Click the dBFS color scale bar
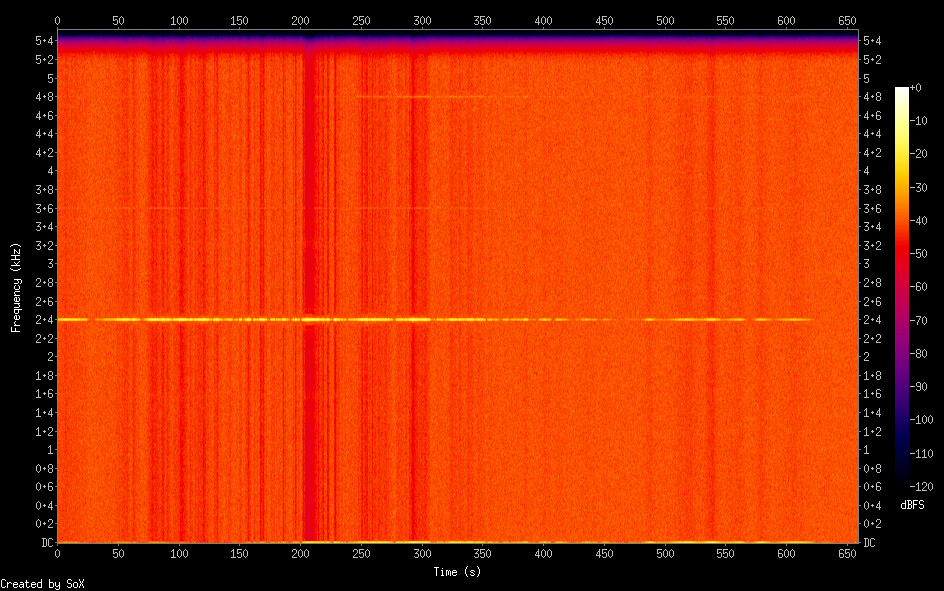The width and height of the screenshot is (944, 591). click(902, 287)
